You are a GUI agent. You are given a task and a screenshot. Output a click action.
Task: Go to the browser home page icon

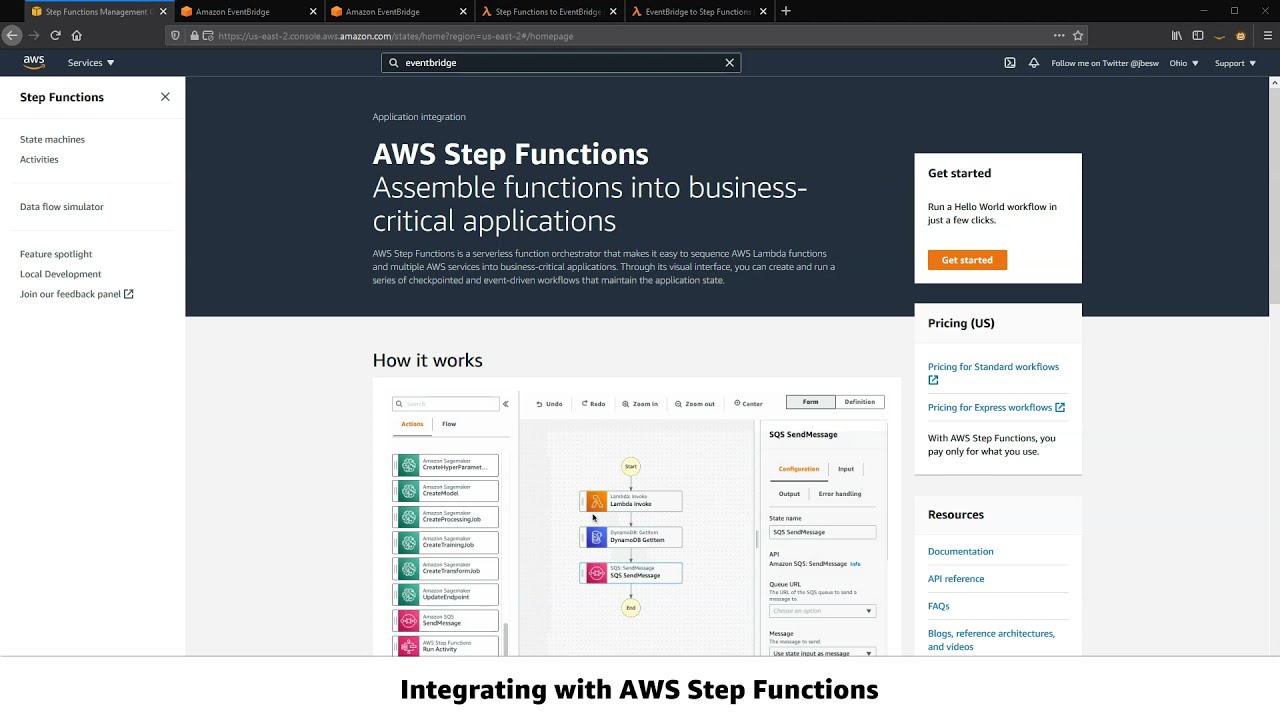[x=76, y=35]
